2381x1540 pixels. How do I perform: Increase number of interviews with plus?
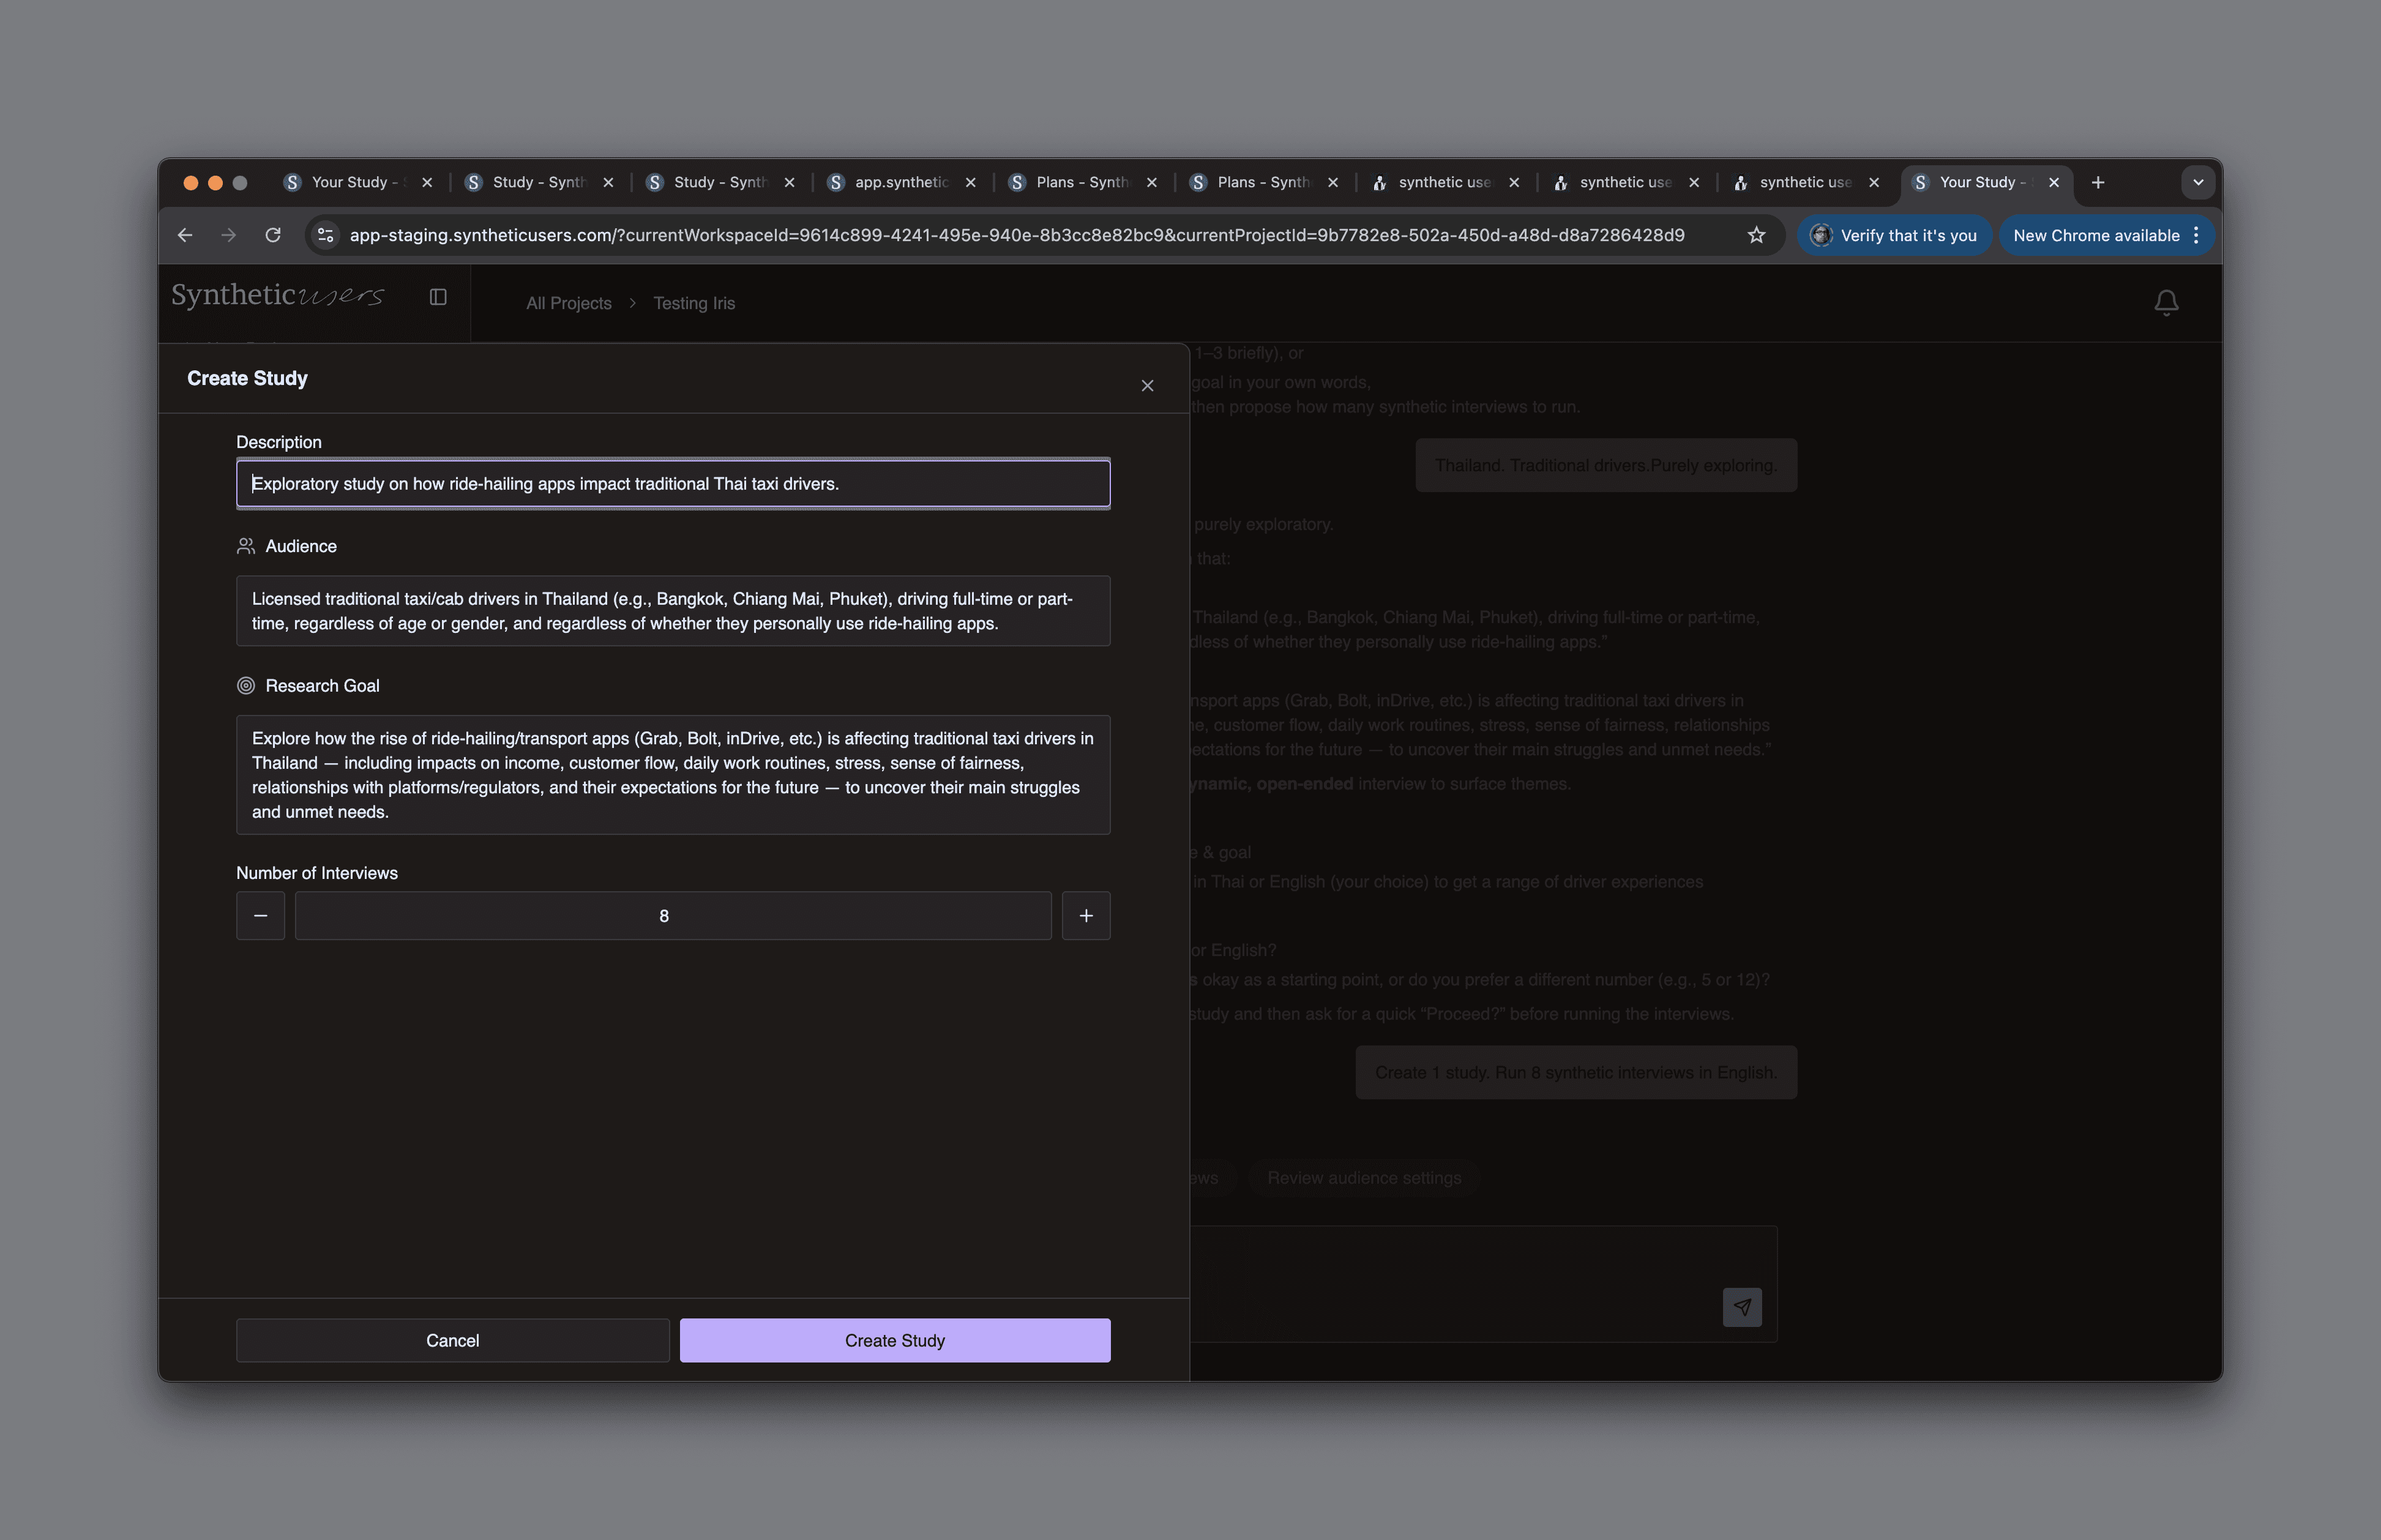click(1086, 916)
